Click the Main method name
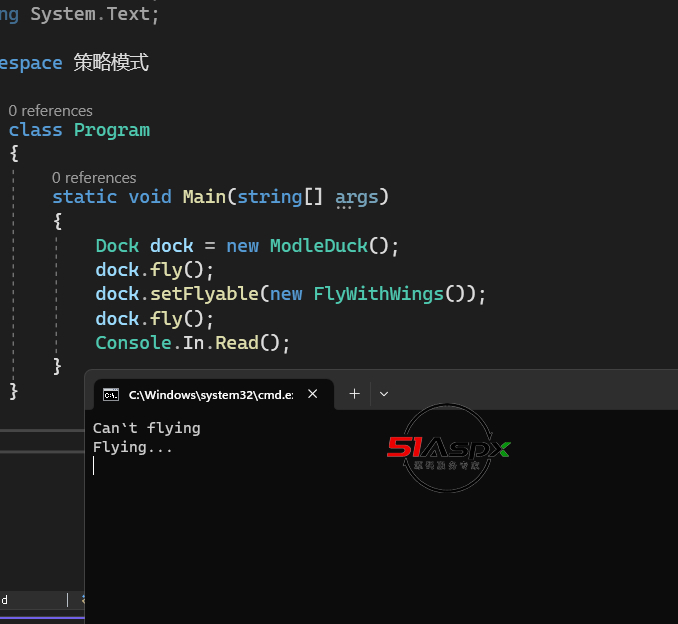678x624 pixels. pyautogui.click(x=204, y=197)
